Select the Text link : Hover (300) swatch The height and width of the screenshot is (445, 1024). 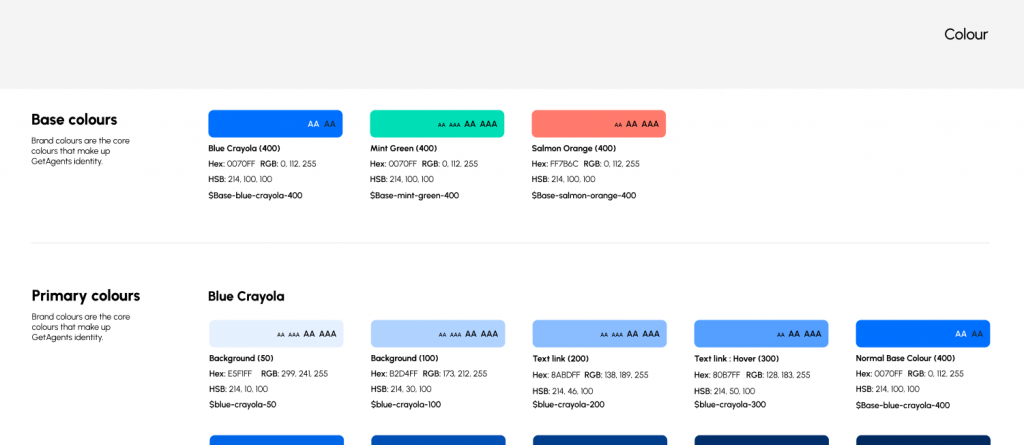761,334
